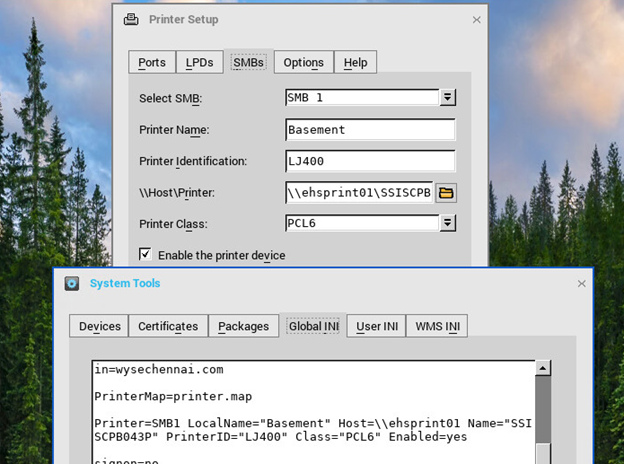624x464 pixels.
Task: Open the Help tab in Printer Setup
Action: point(355,62)
